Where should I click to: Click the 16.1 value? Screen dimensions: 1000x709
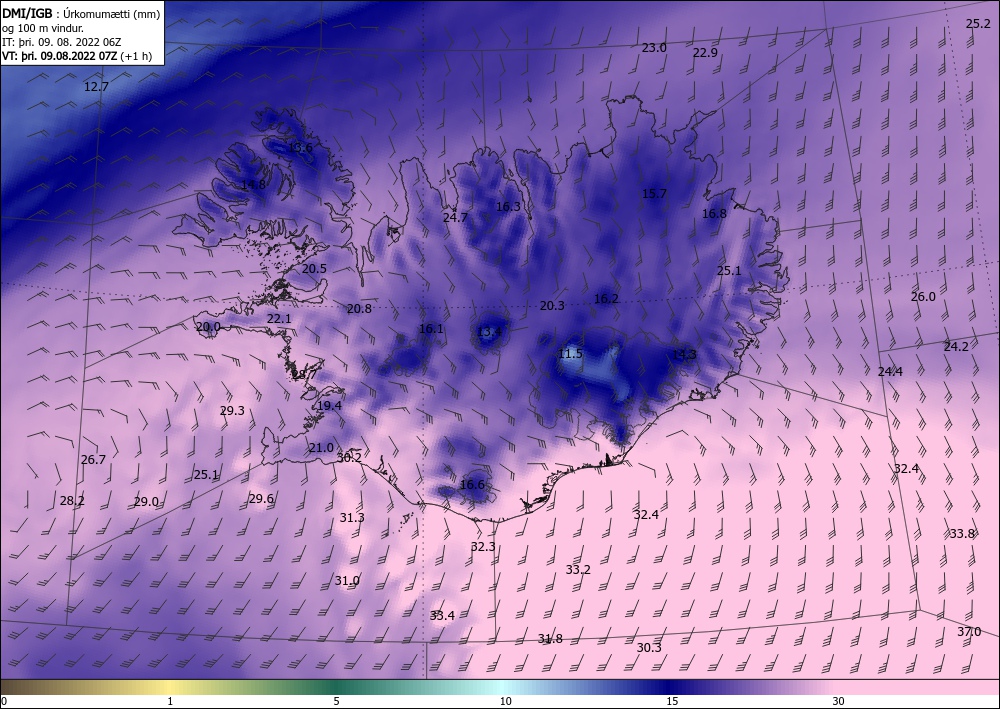click(x=431, y=329)
